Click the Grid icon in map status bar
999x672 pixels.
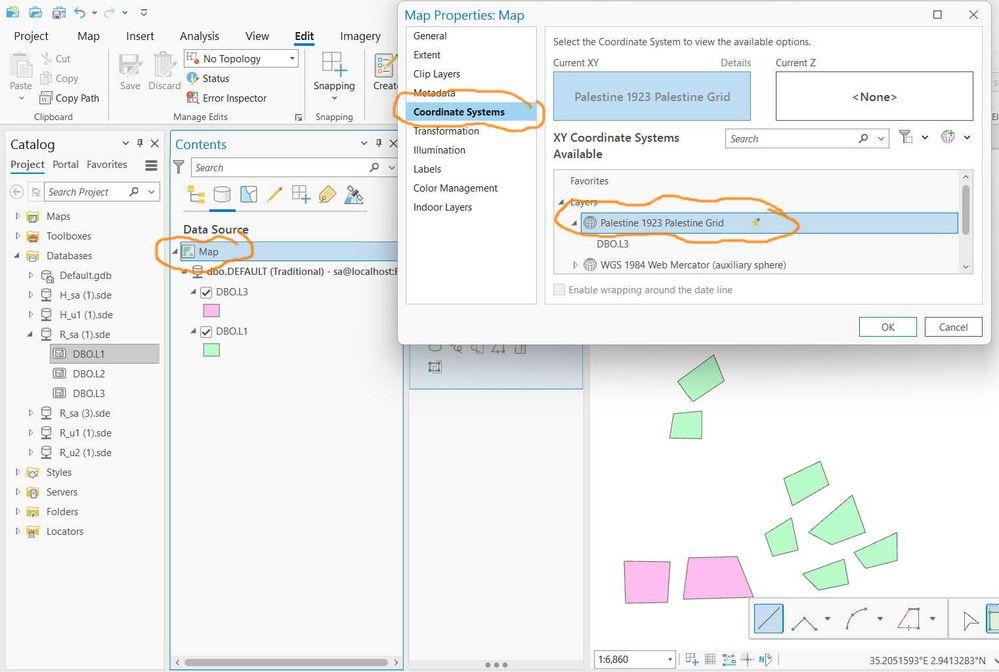[710, 659]
